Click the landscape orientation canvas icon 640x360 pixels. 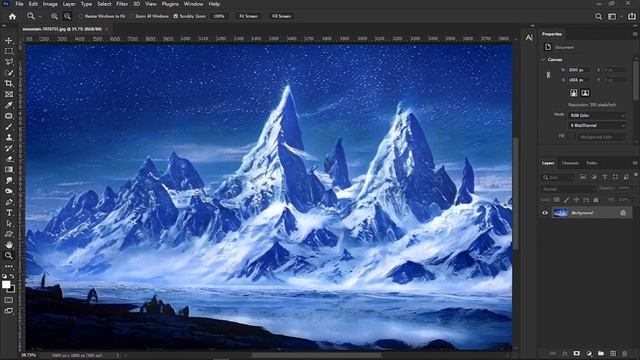[x=585, y=93]
